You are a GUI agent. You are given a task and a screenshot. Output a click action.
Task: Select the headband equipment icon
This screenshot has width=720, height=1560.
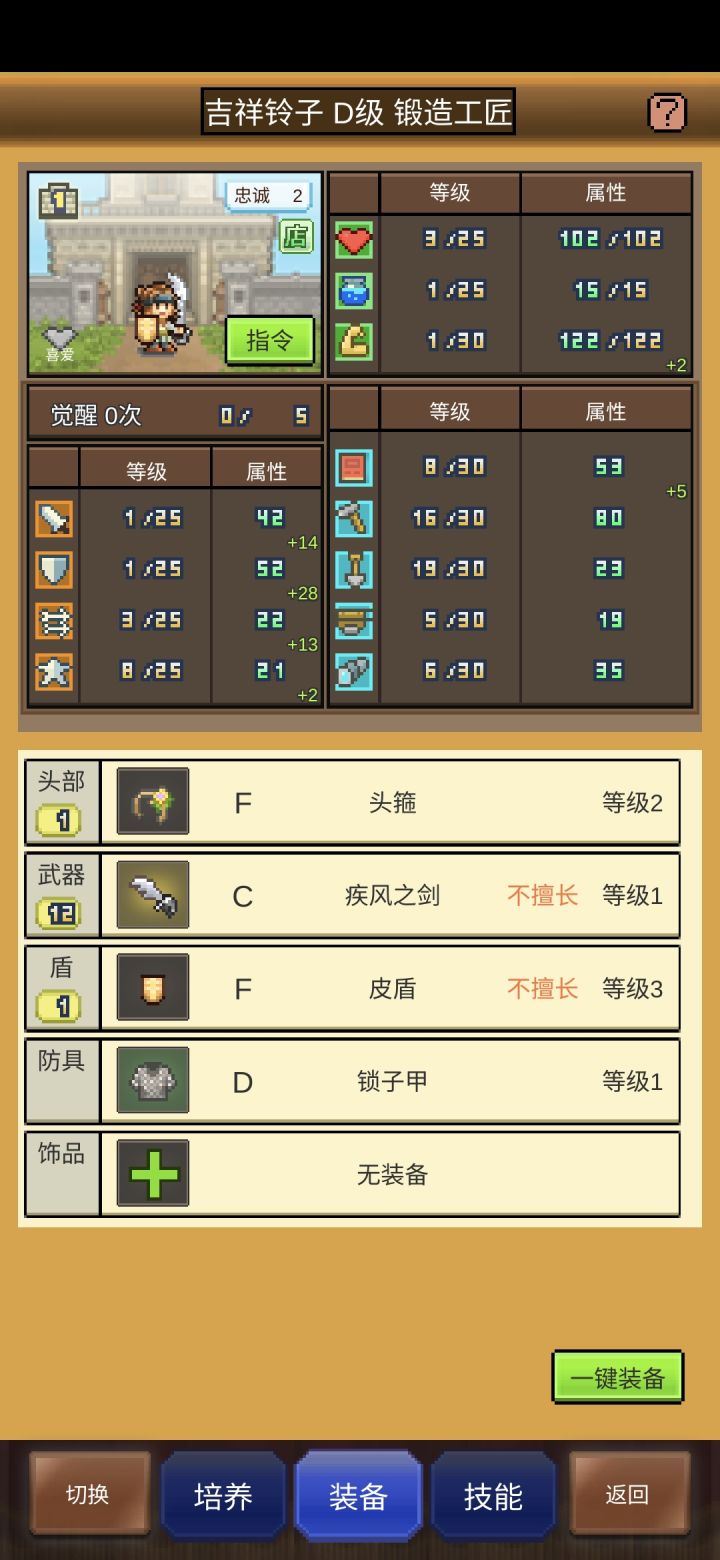point(153,801)
